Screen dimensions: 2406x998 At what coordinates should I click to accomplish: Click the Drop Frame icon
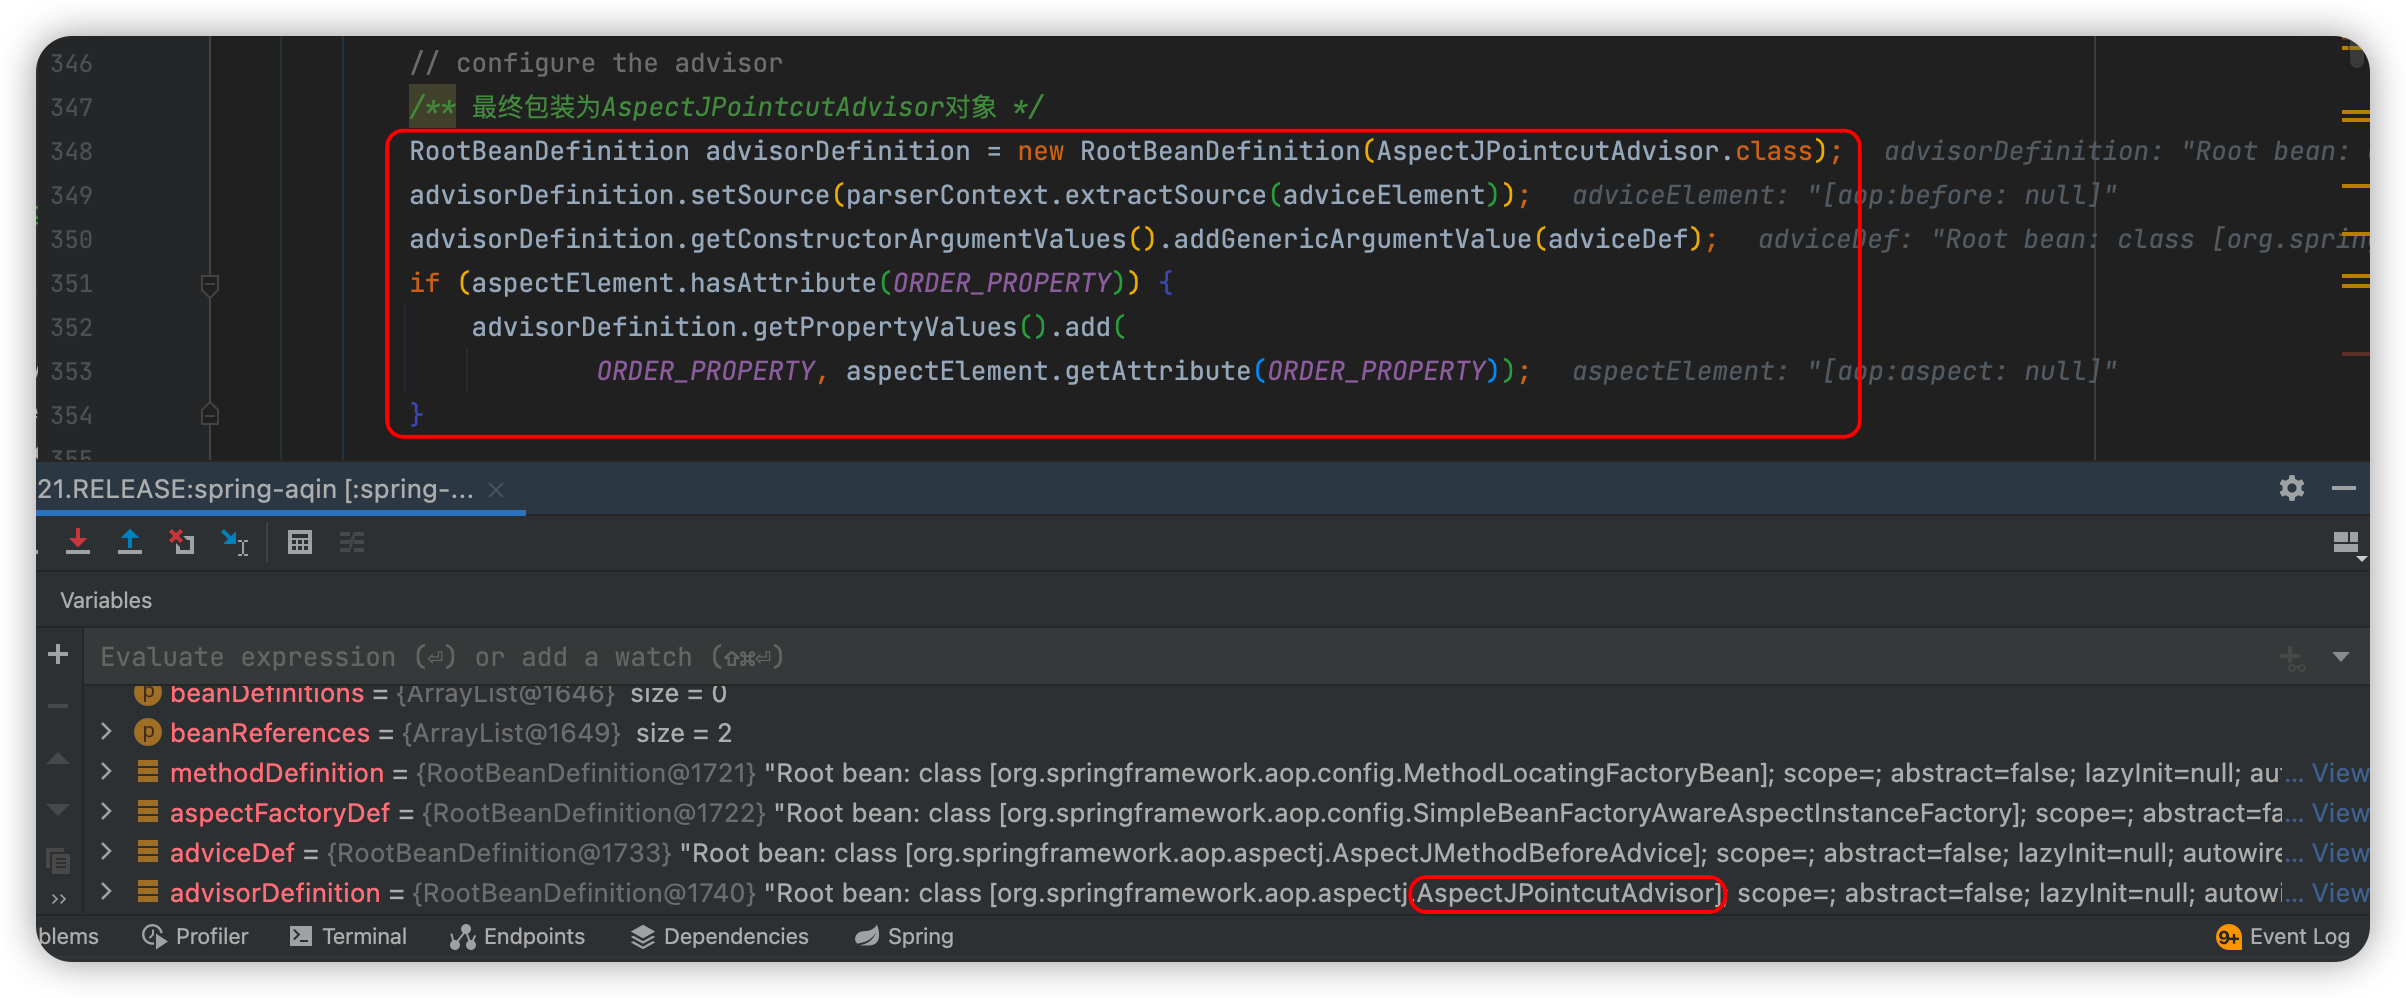182,542
